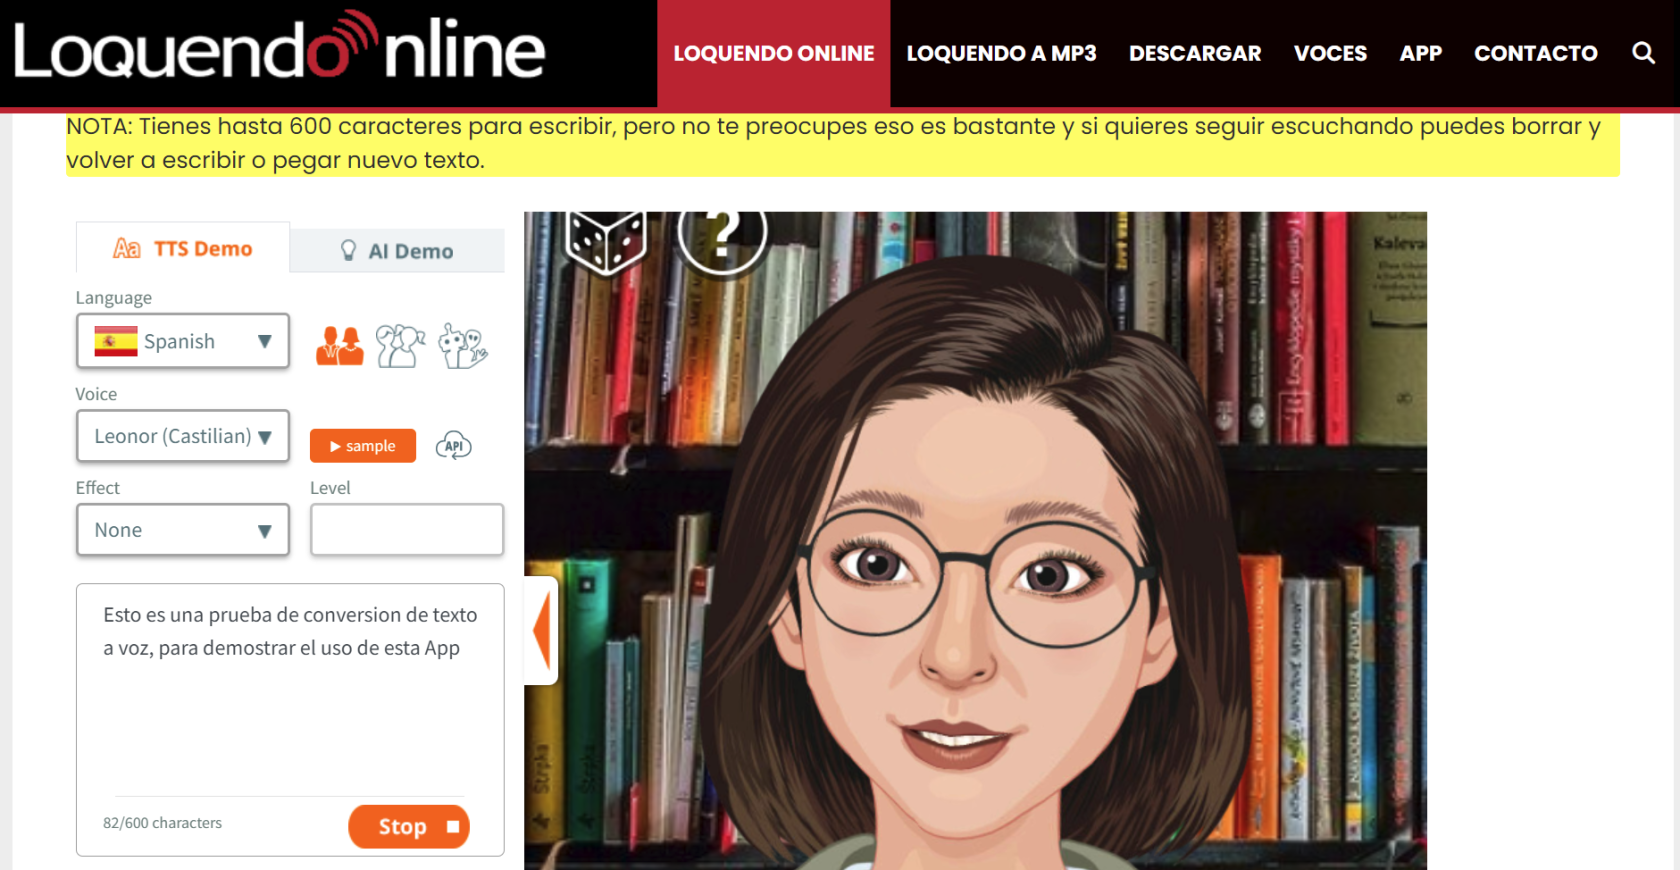Click the Loquendo Online site logo

279,47
